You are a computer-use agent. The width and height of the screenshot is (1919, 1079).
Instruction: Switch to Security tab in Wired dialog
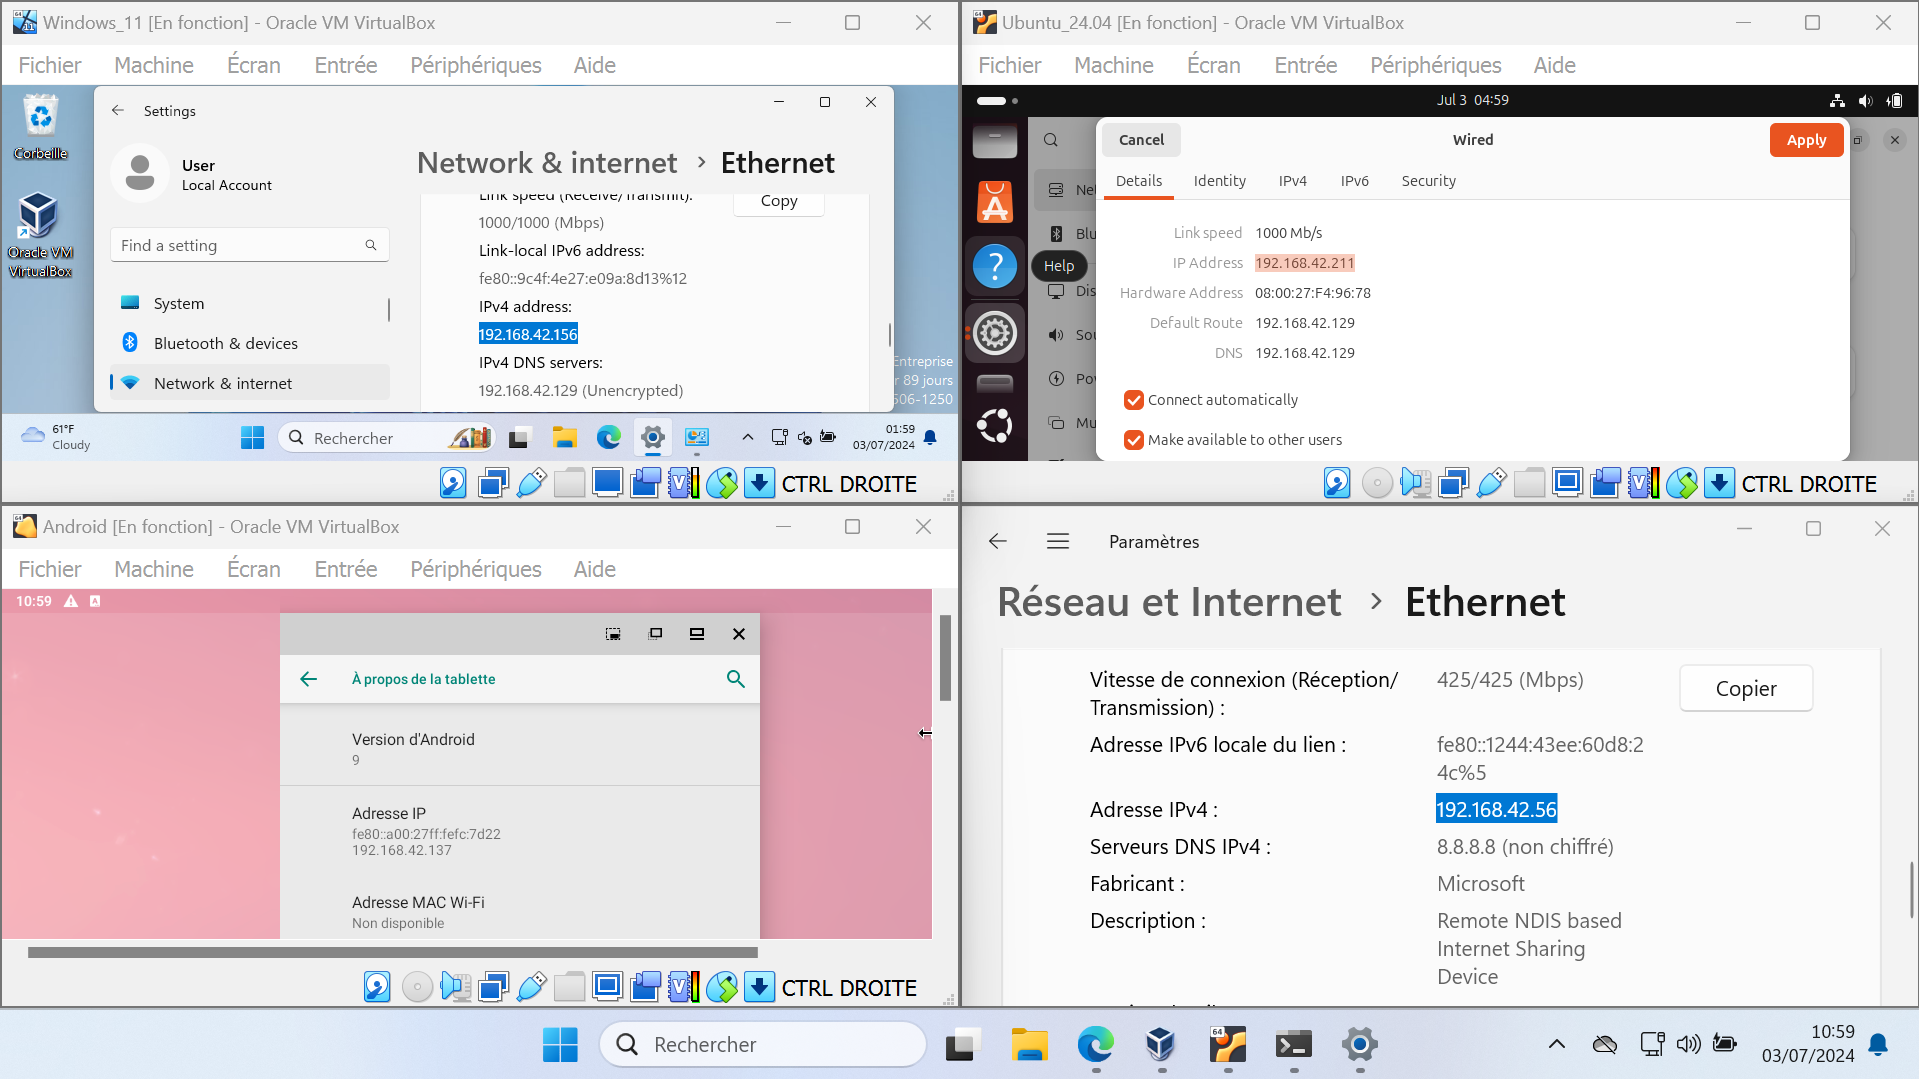[x=1428, y=181]
